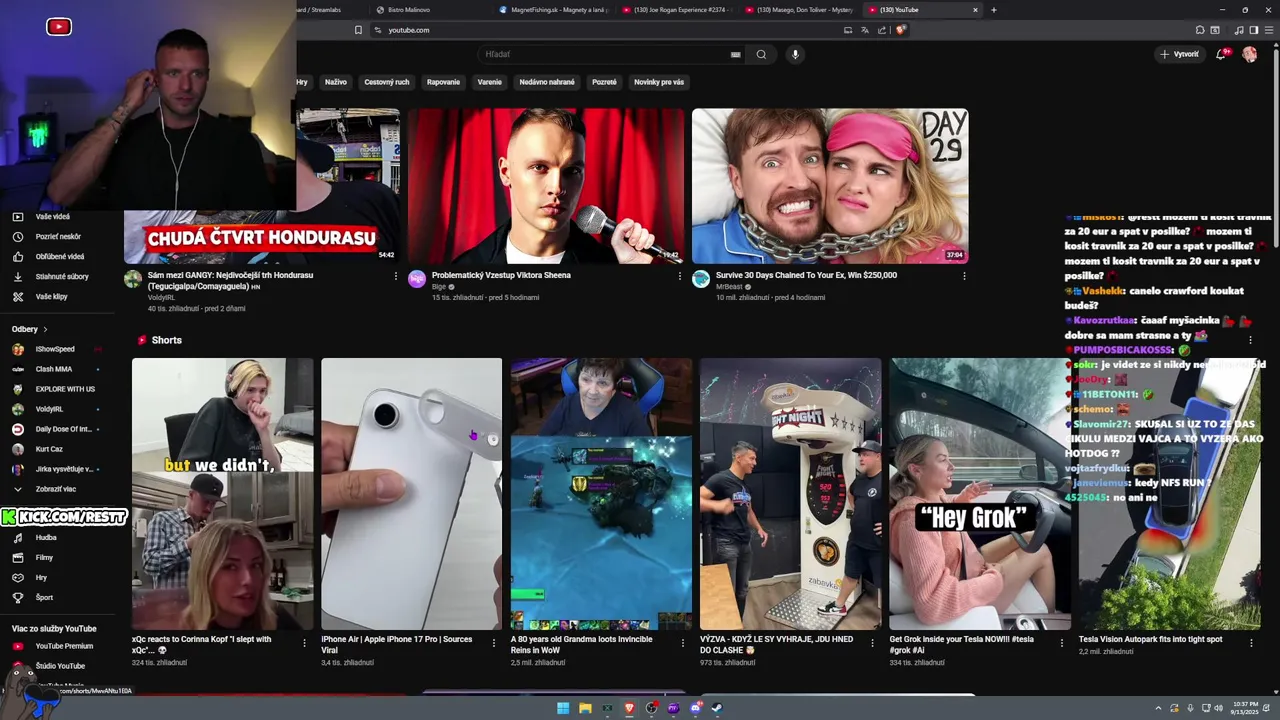Click the share icon in the address bar
Viewport: 1280px width, 720px height.
point(882,30)
